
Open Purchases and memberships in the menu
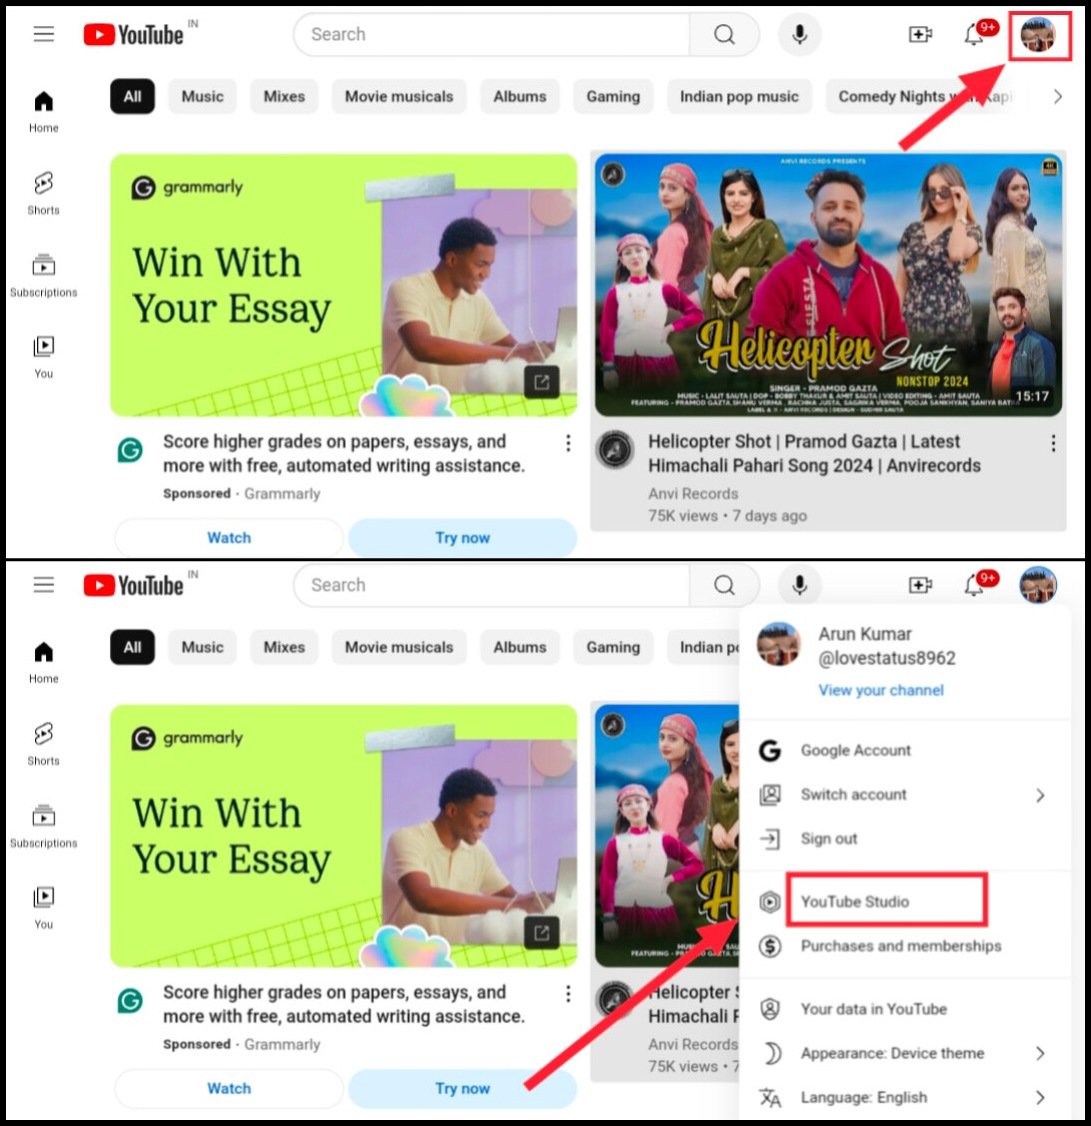[x=901, y=946]
